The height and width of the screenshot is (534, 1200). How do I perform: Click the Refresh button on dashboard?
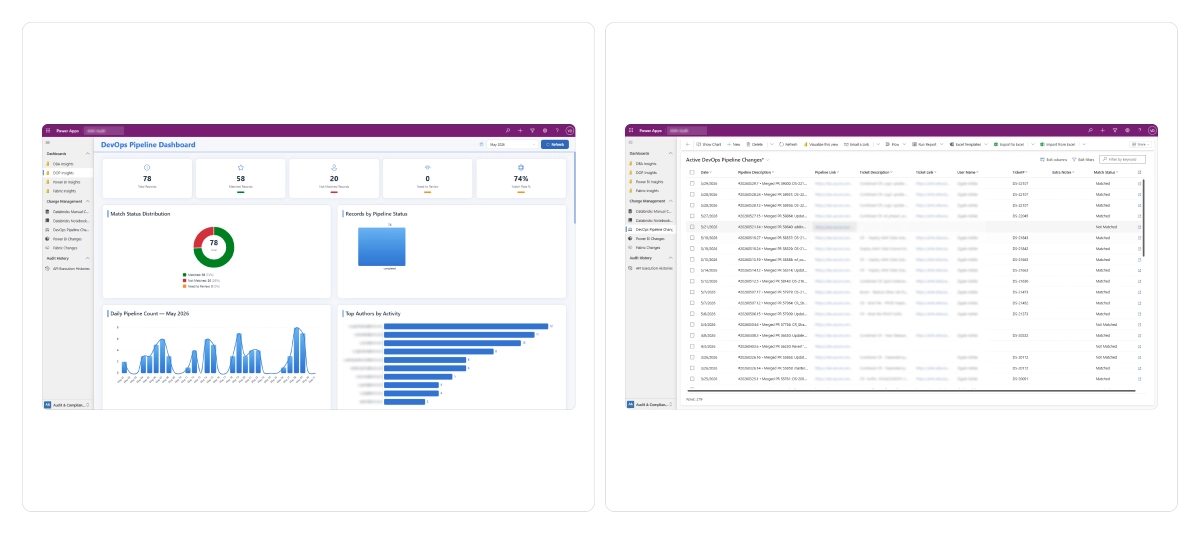click(555, 144)
